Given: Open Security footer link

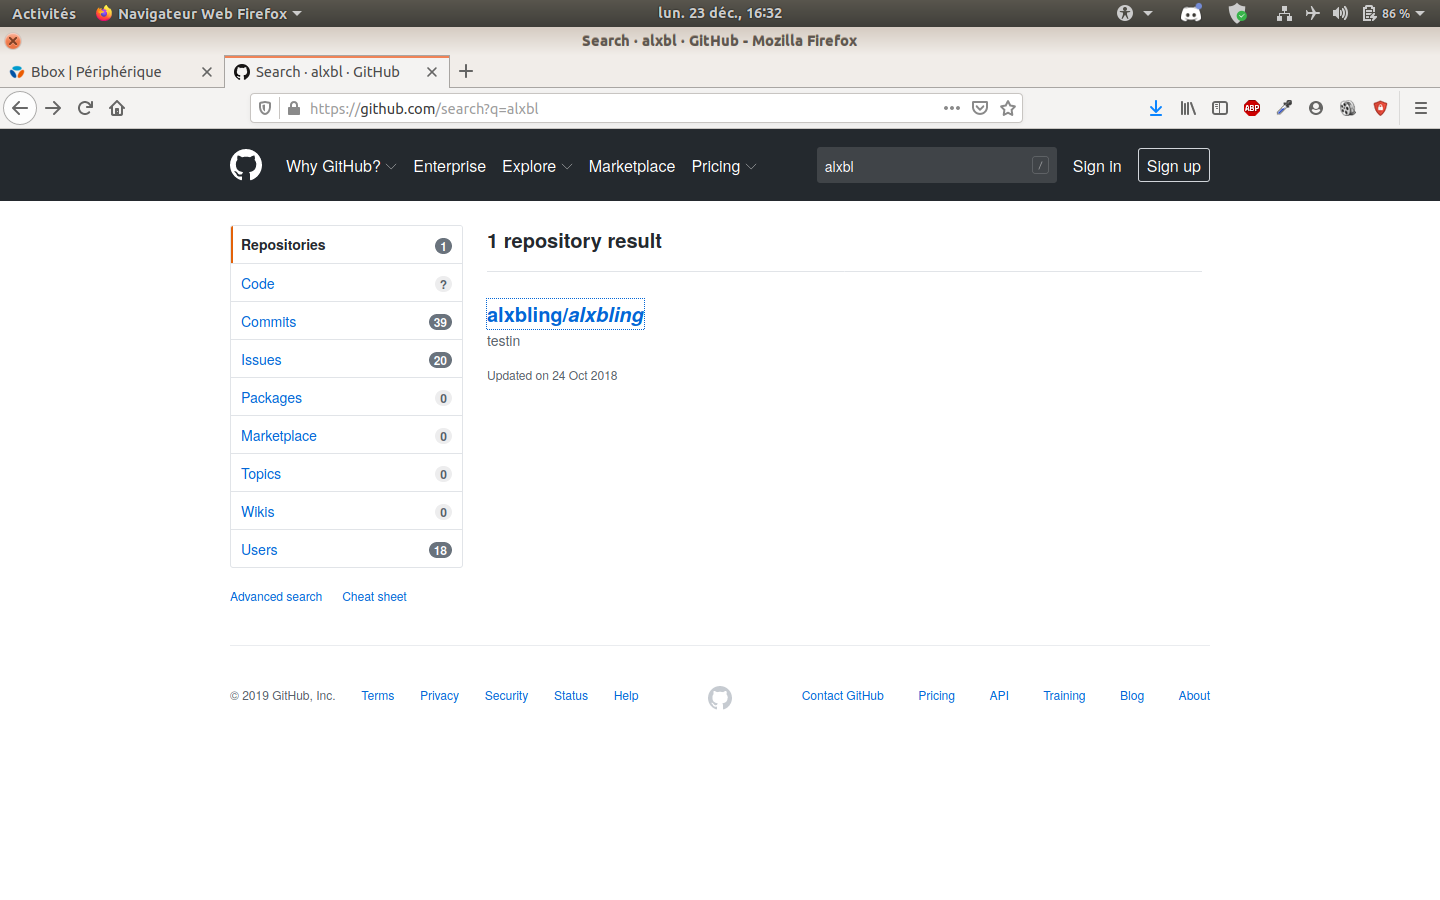Looking at the screenshot, I should coord(506,696).
